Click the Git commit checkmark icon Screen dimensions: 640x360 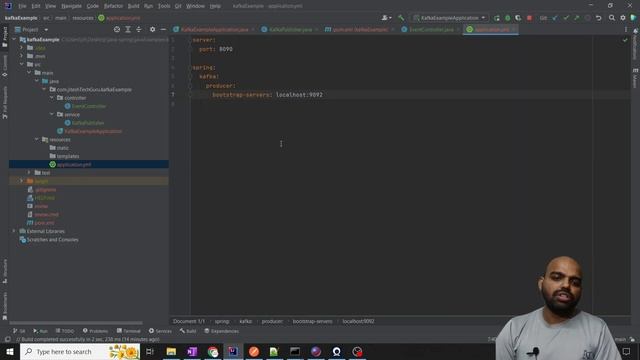566,18
